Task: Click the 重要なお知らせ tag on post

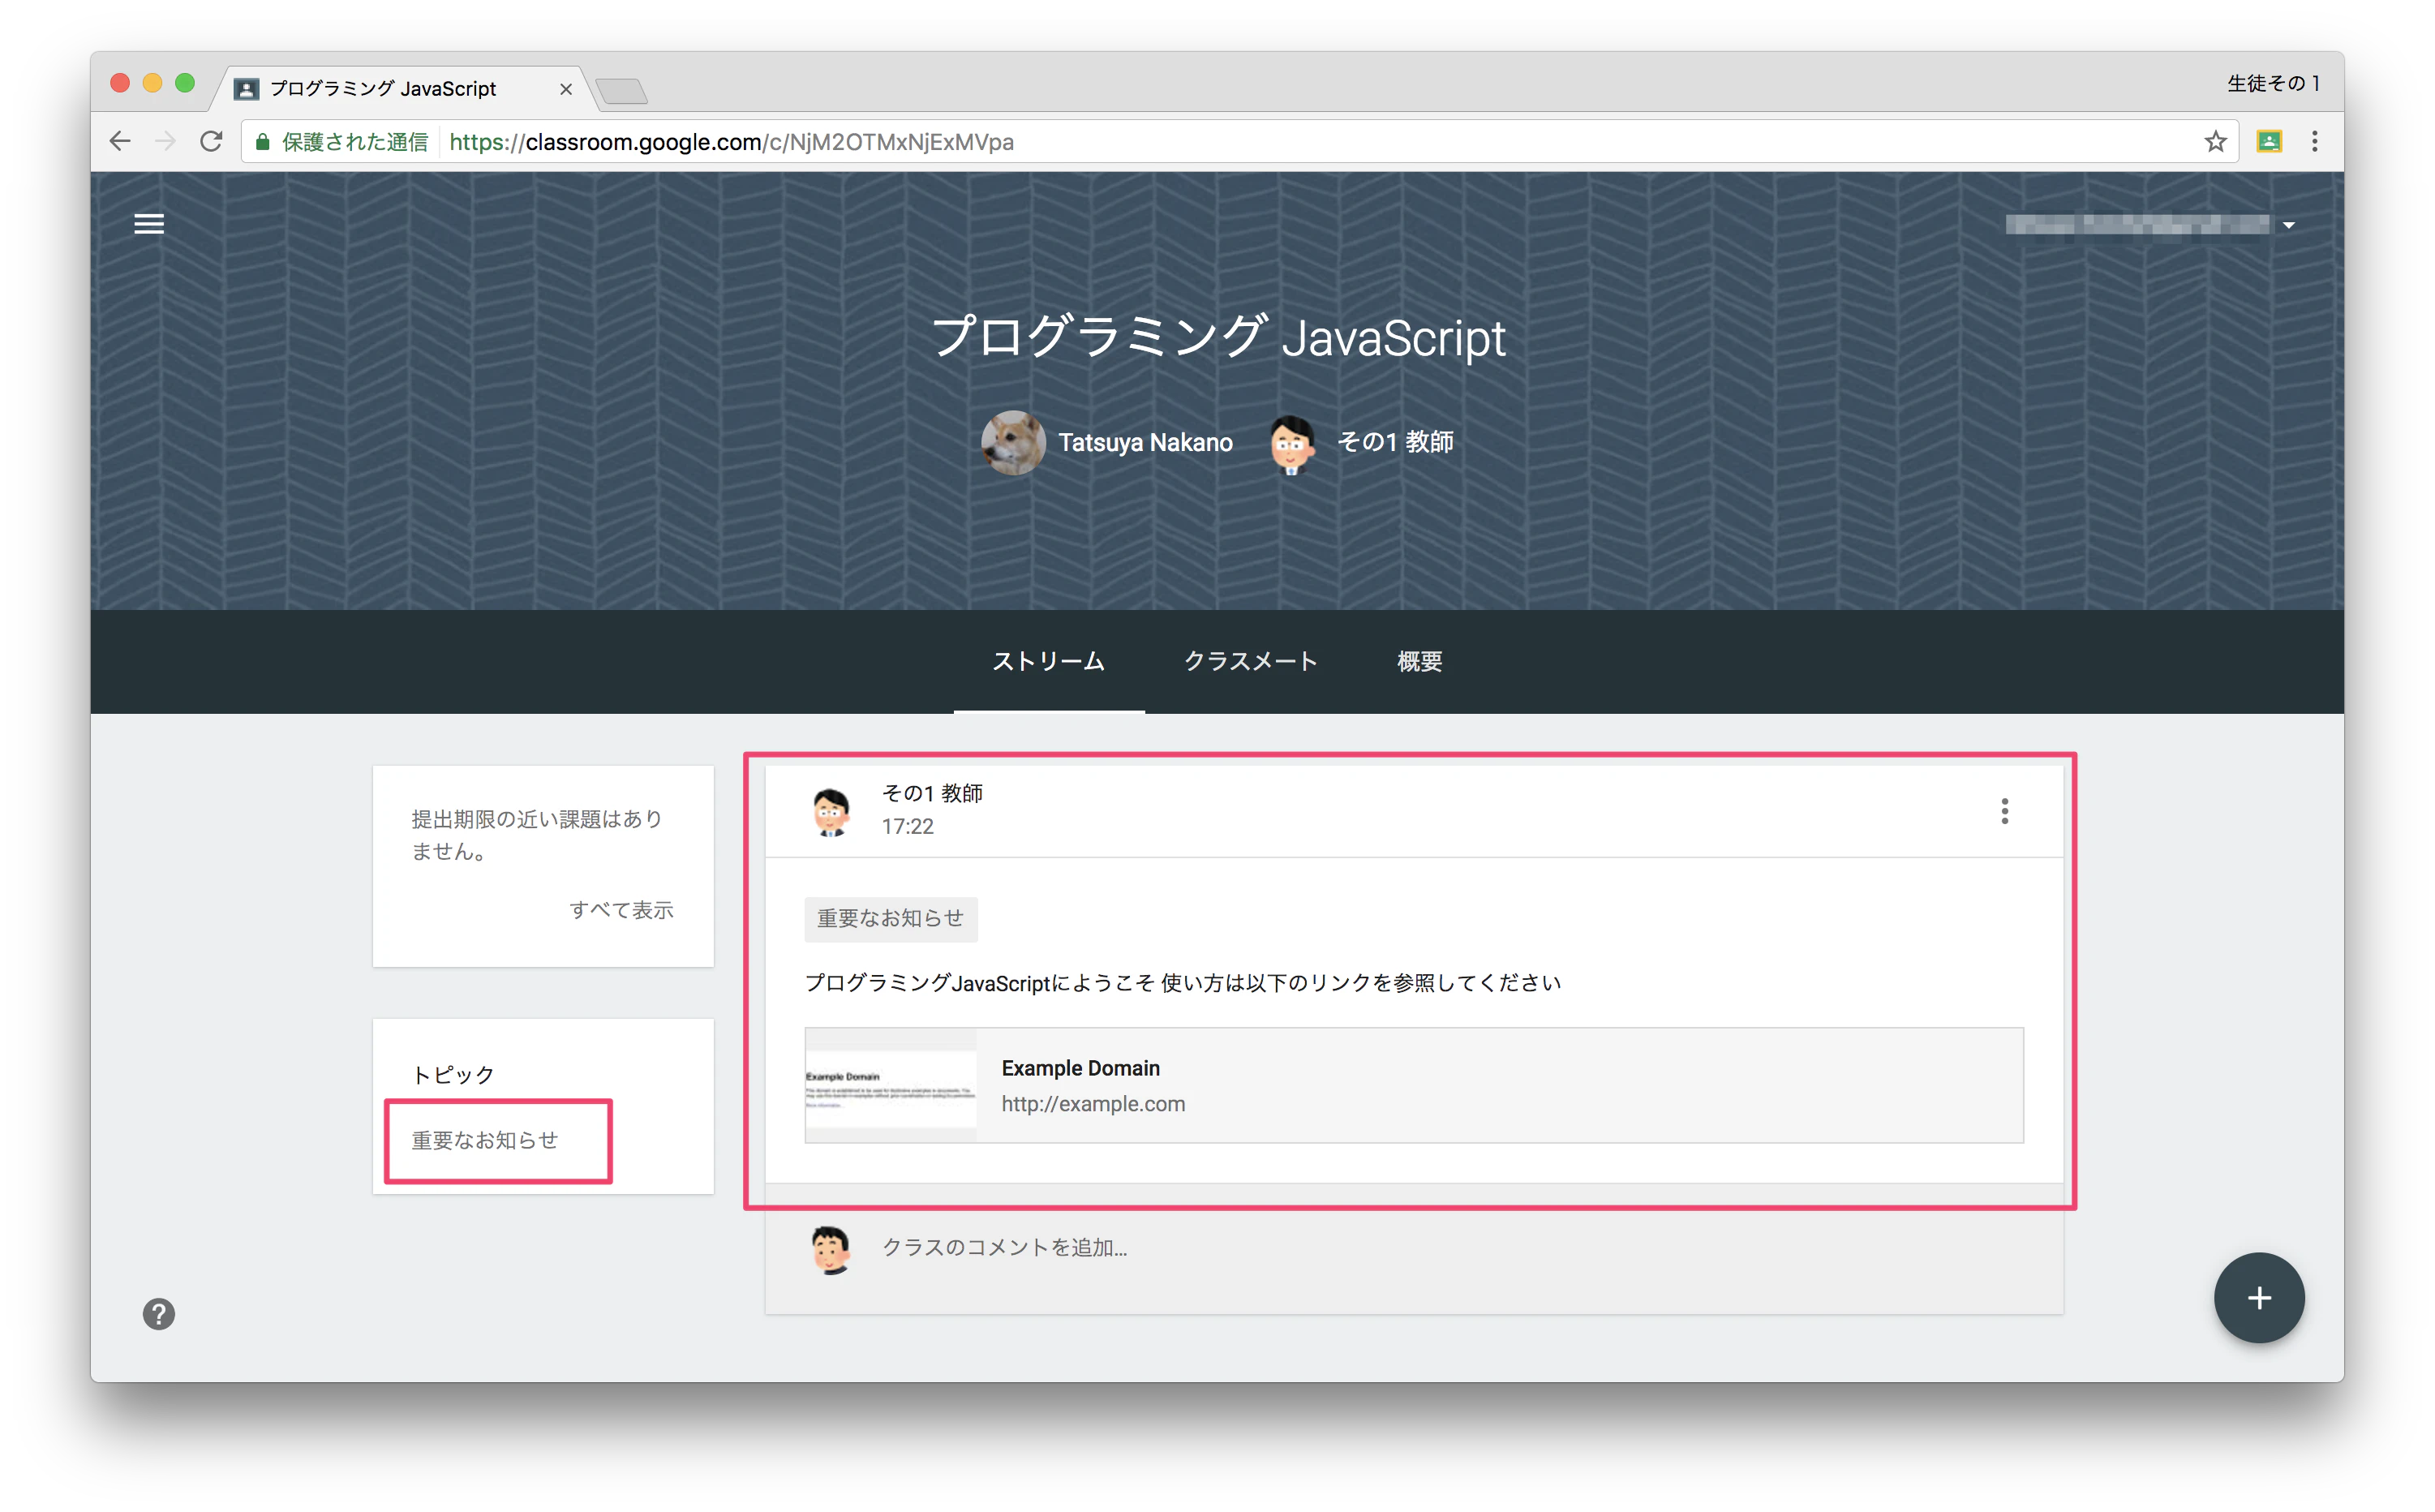Action: pos(891,919)
